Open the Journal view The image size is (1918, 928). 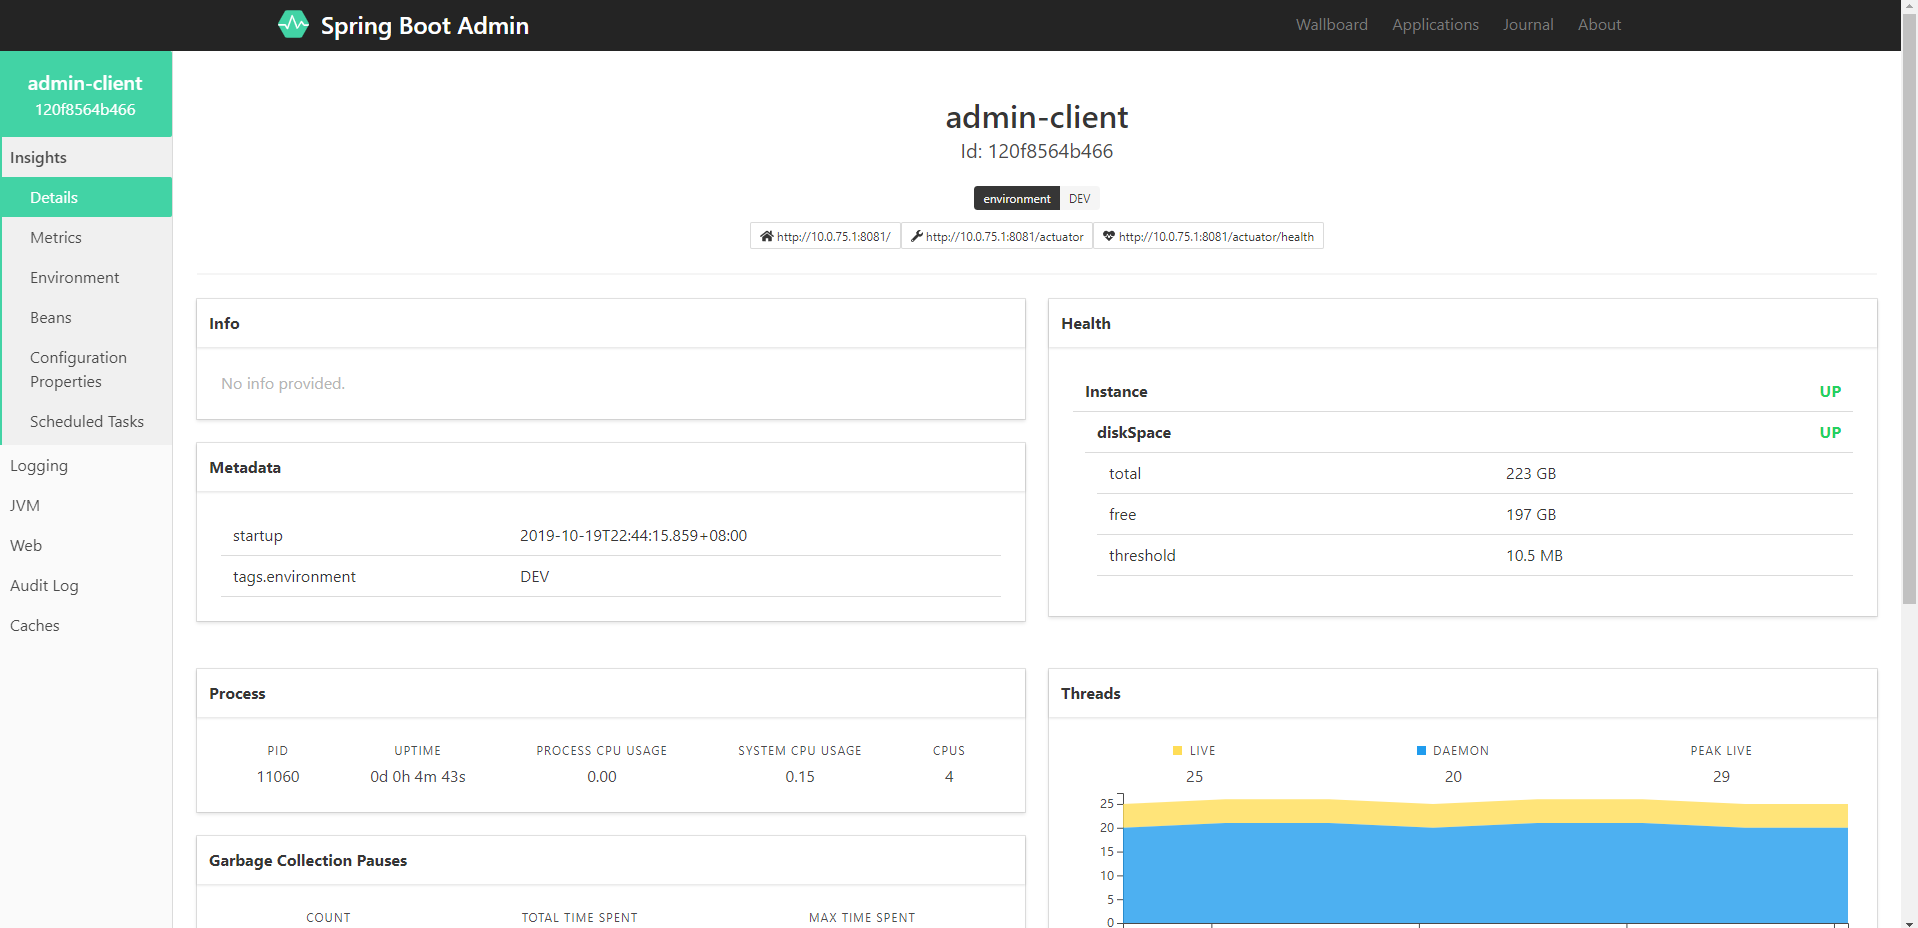(x=1528, y=25)
